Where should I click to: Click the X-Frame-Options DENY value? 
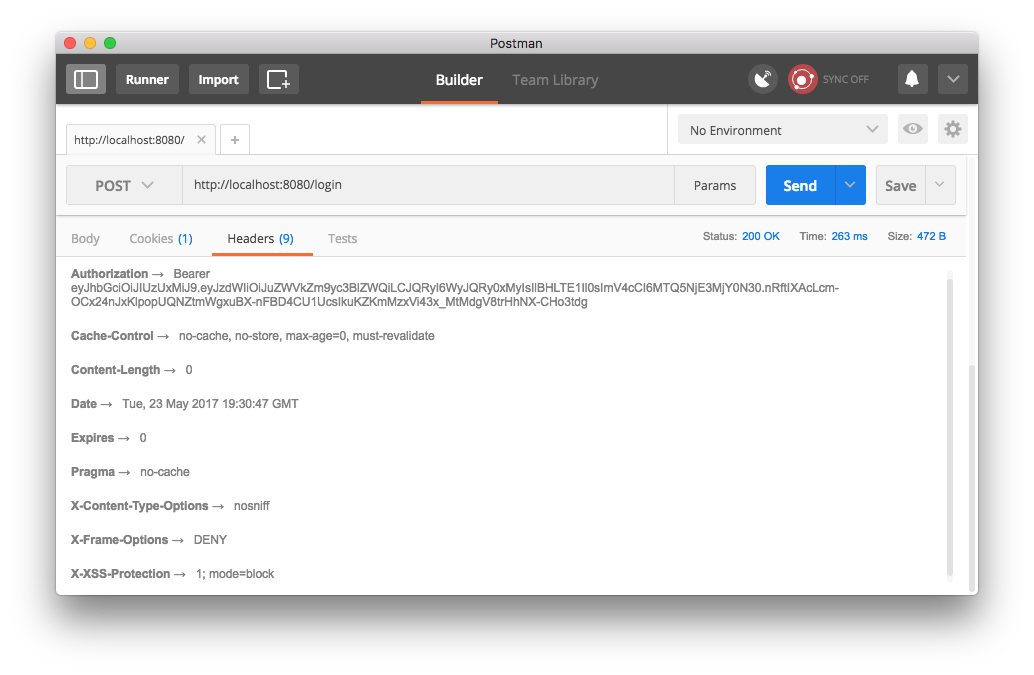pyautogui.click(x=210, y=540)
